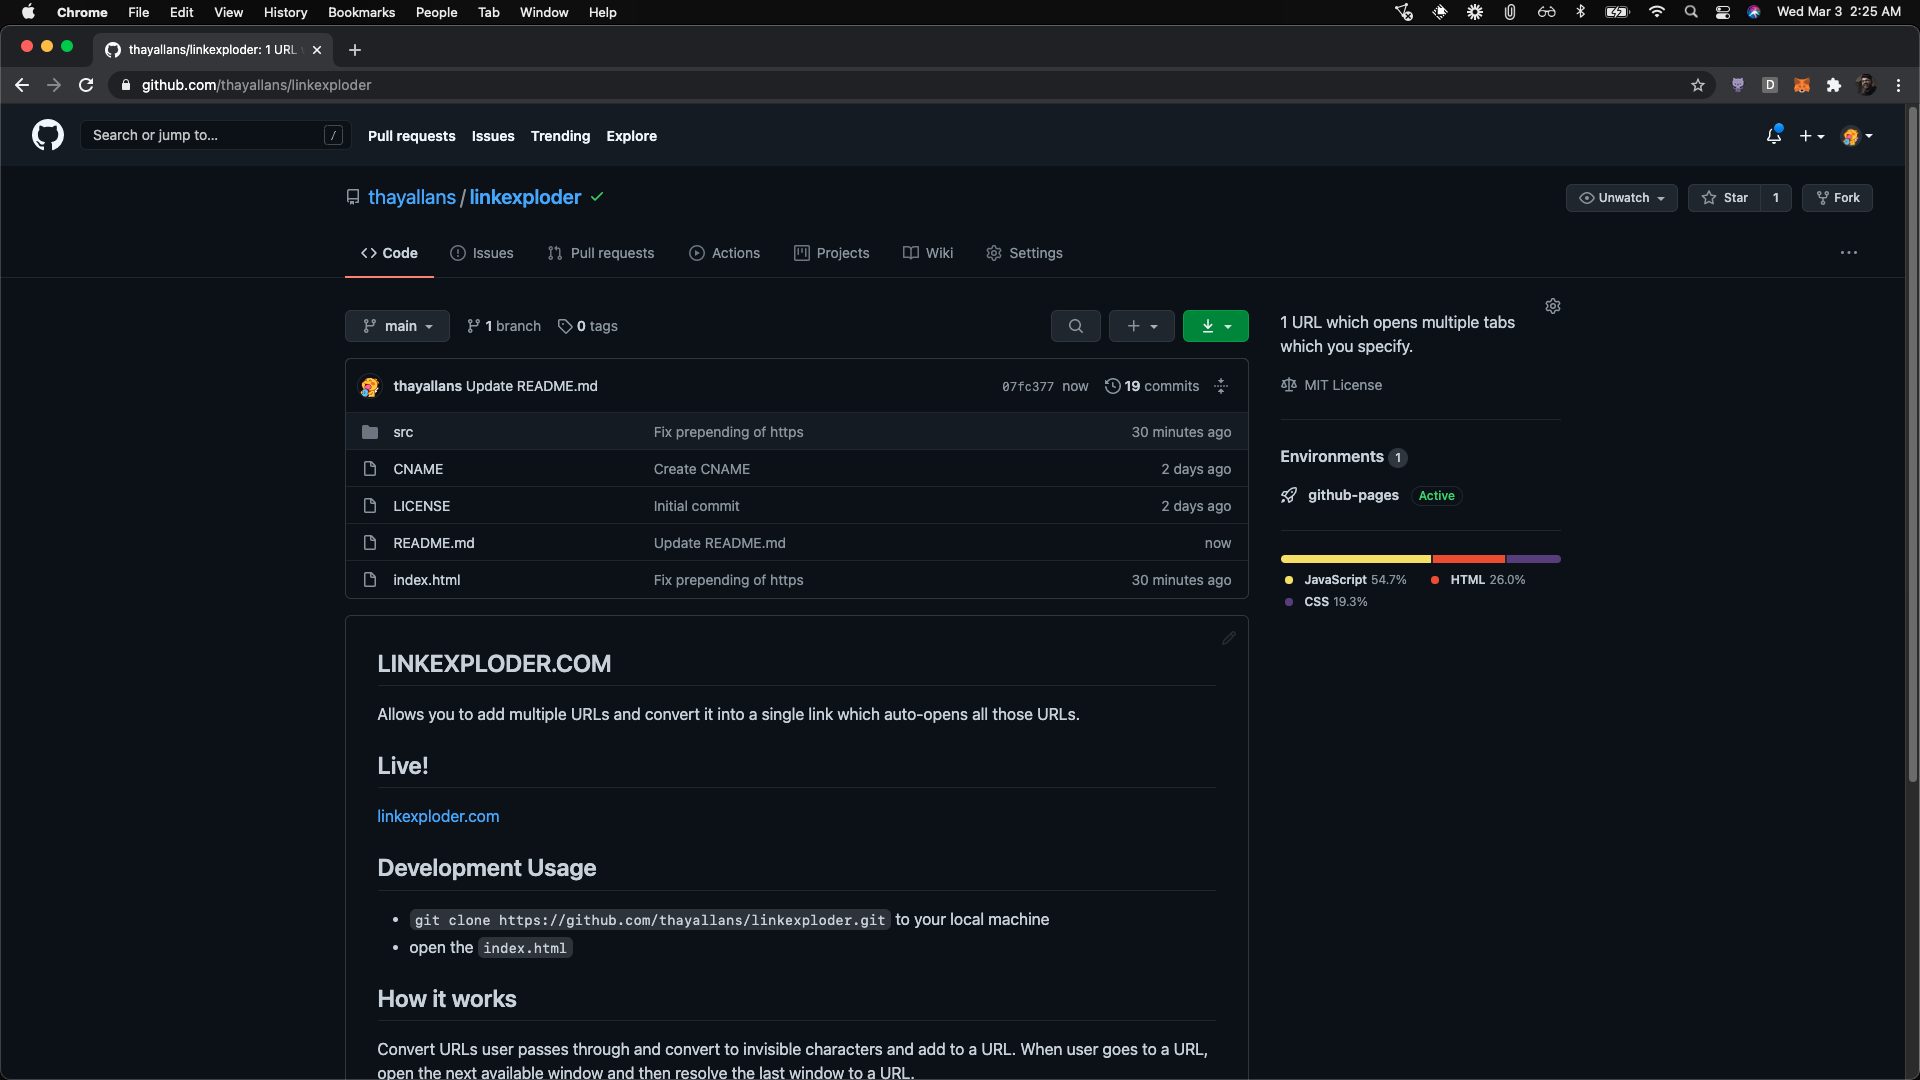Open the About section settings gear
The height and width of the screenshot is (1080, 1920).
tap(1552, 306)
